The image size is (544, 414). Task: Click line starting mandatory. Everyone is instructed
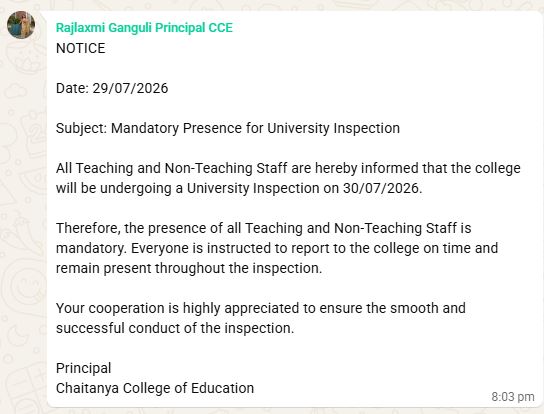point(277,248)
